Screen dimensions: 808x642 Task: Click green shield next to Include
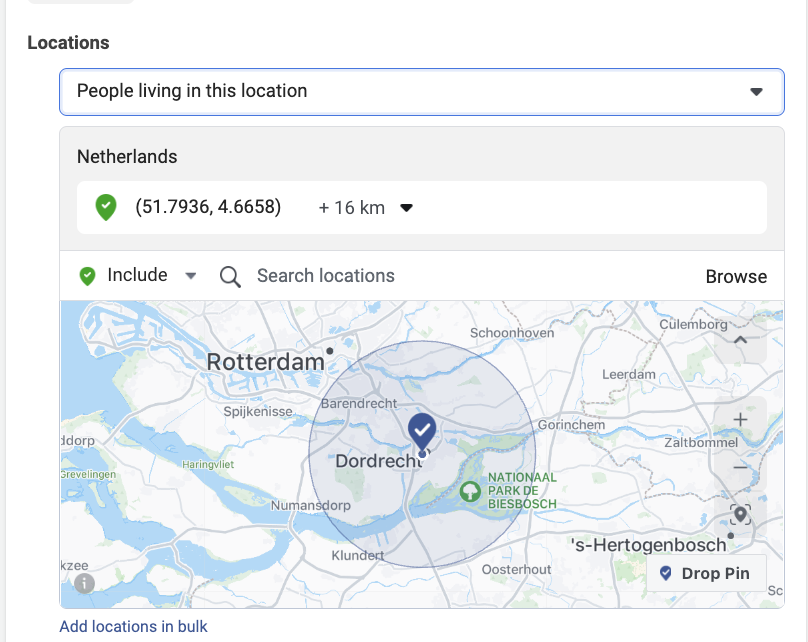tap(88, 276)
